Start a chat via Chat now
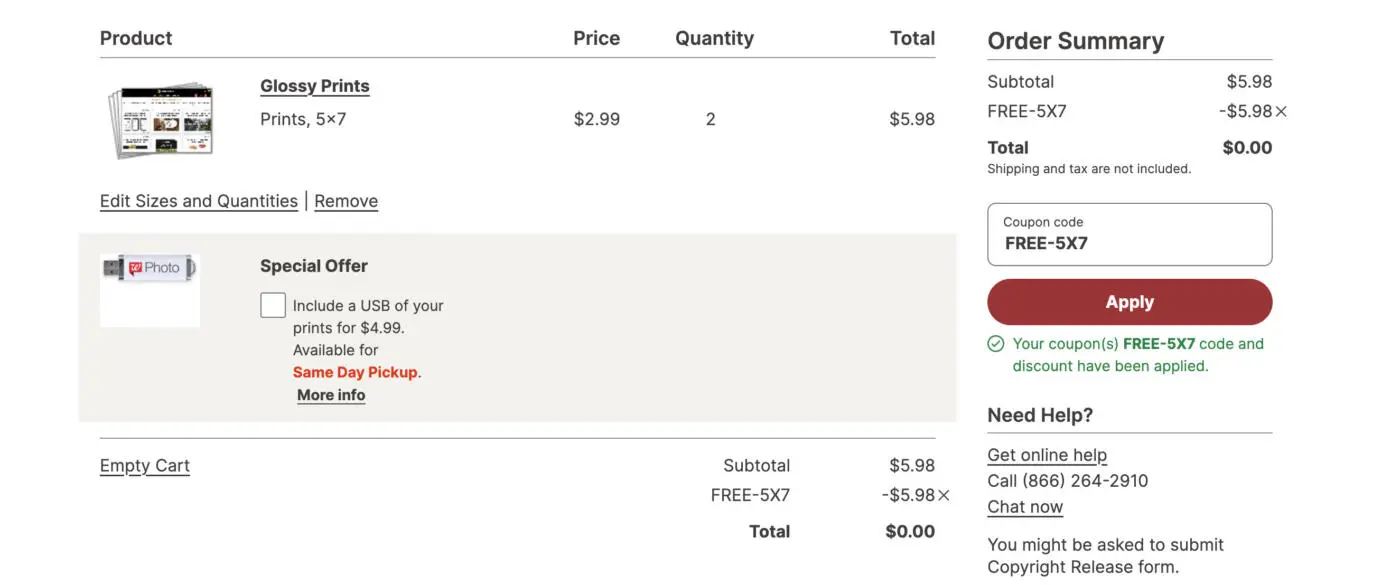Viewport: 1400px width, 585px height. tap(1024, 506)
